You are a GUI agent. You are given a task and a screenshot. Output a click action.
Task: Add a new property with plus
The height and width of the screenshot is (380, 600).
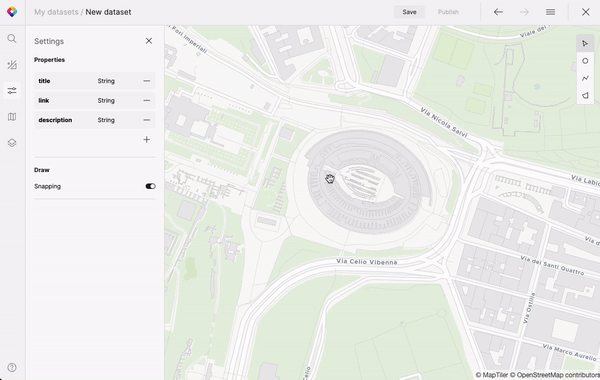click(x=147, y=140)
